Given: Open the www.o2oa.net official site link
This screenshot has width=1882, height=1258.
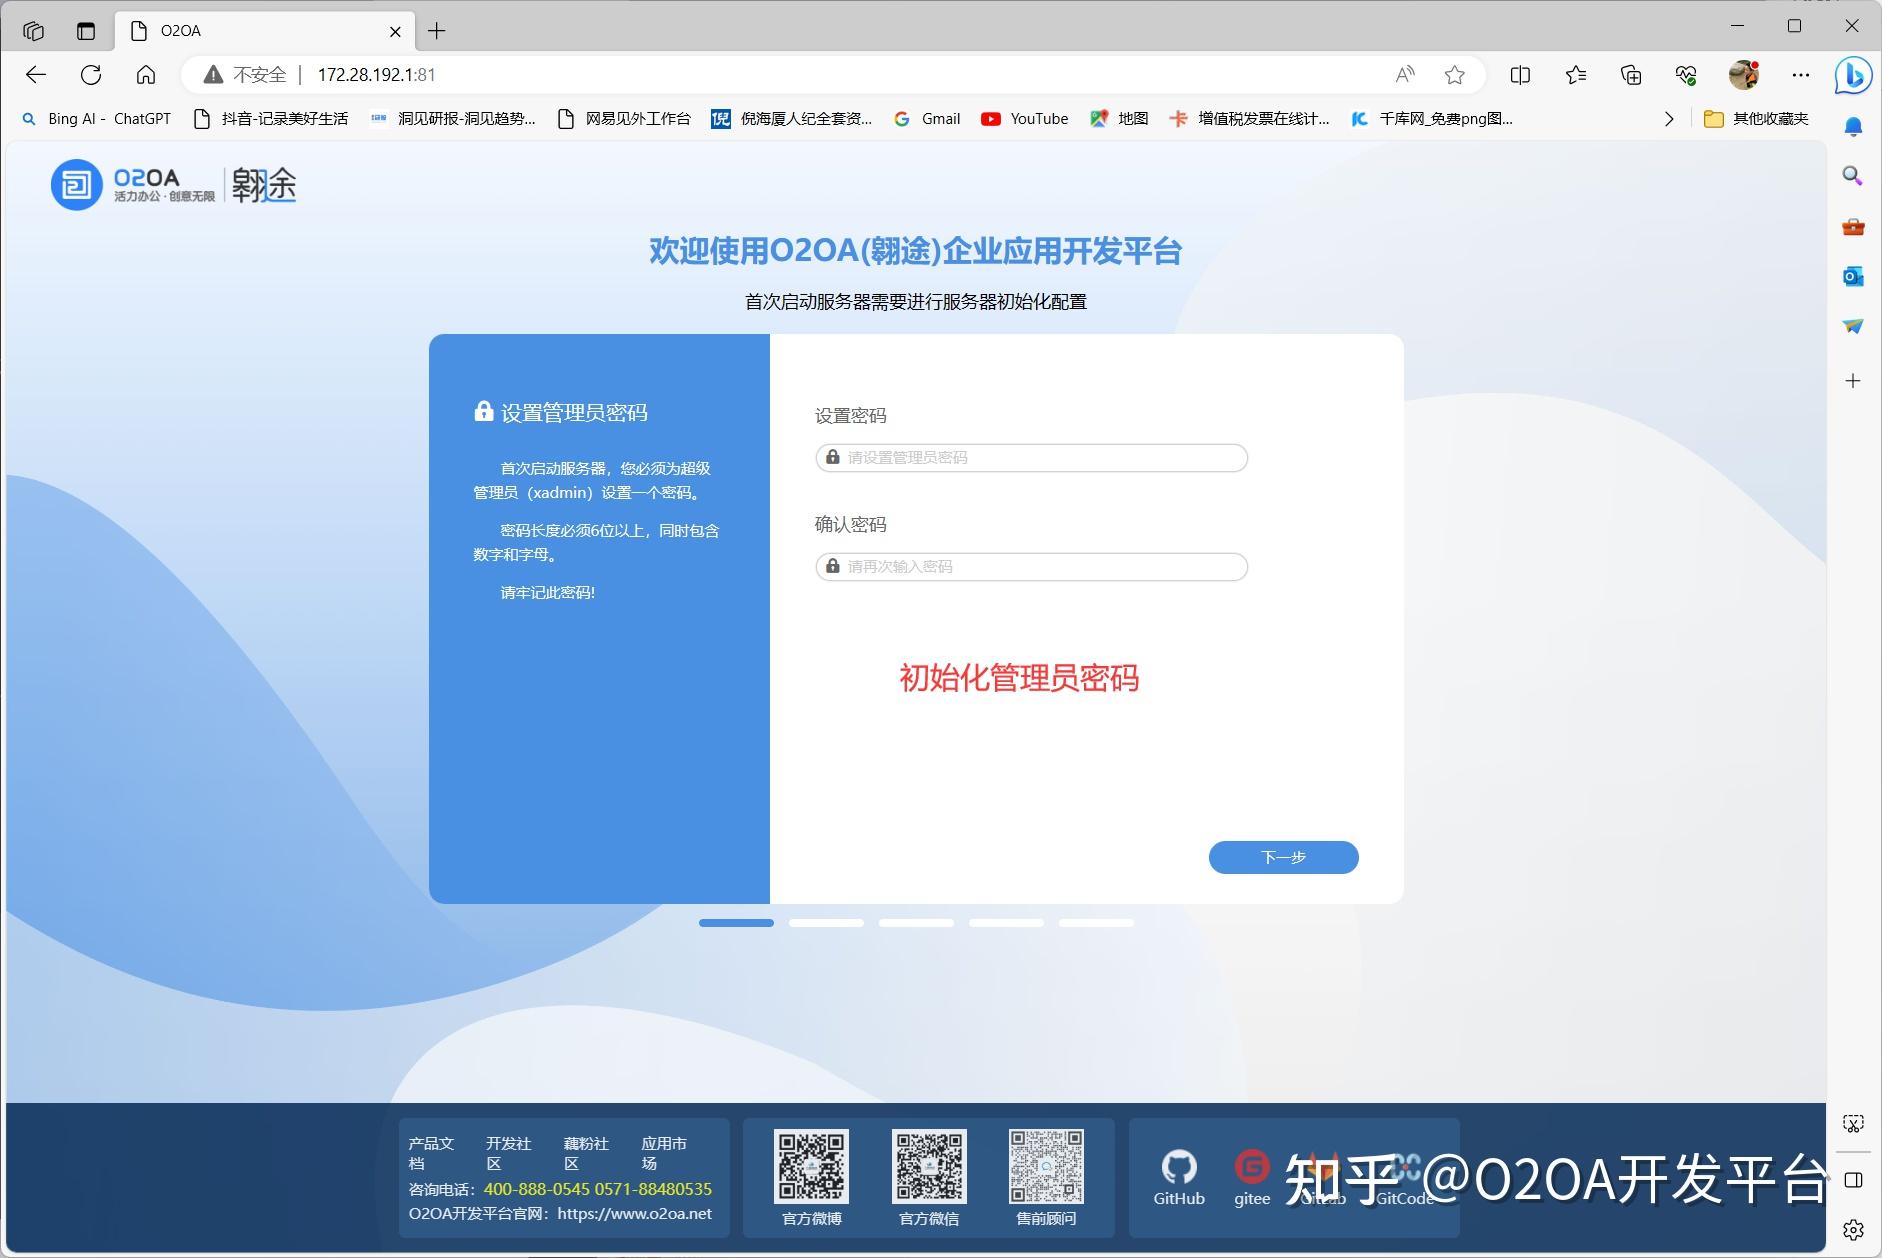Looking at the screenshot, I should [634, 1213].
